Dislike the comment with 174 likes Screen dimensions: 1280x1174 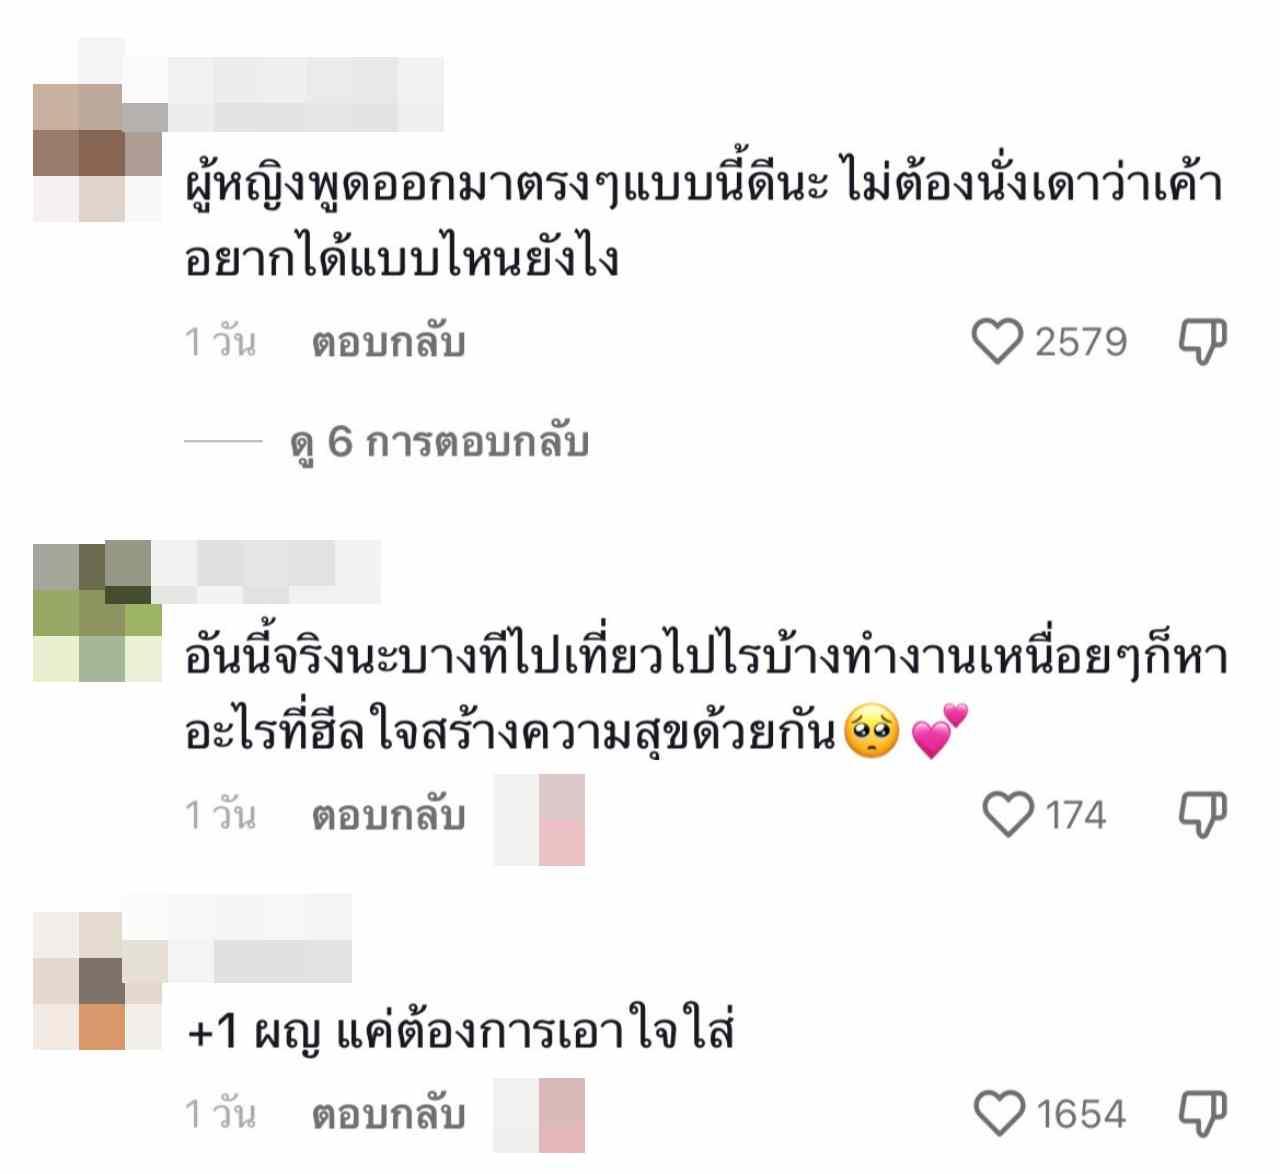(x=1203, y=814)
